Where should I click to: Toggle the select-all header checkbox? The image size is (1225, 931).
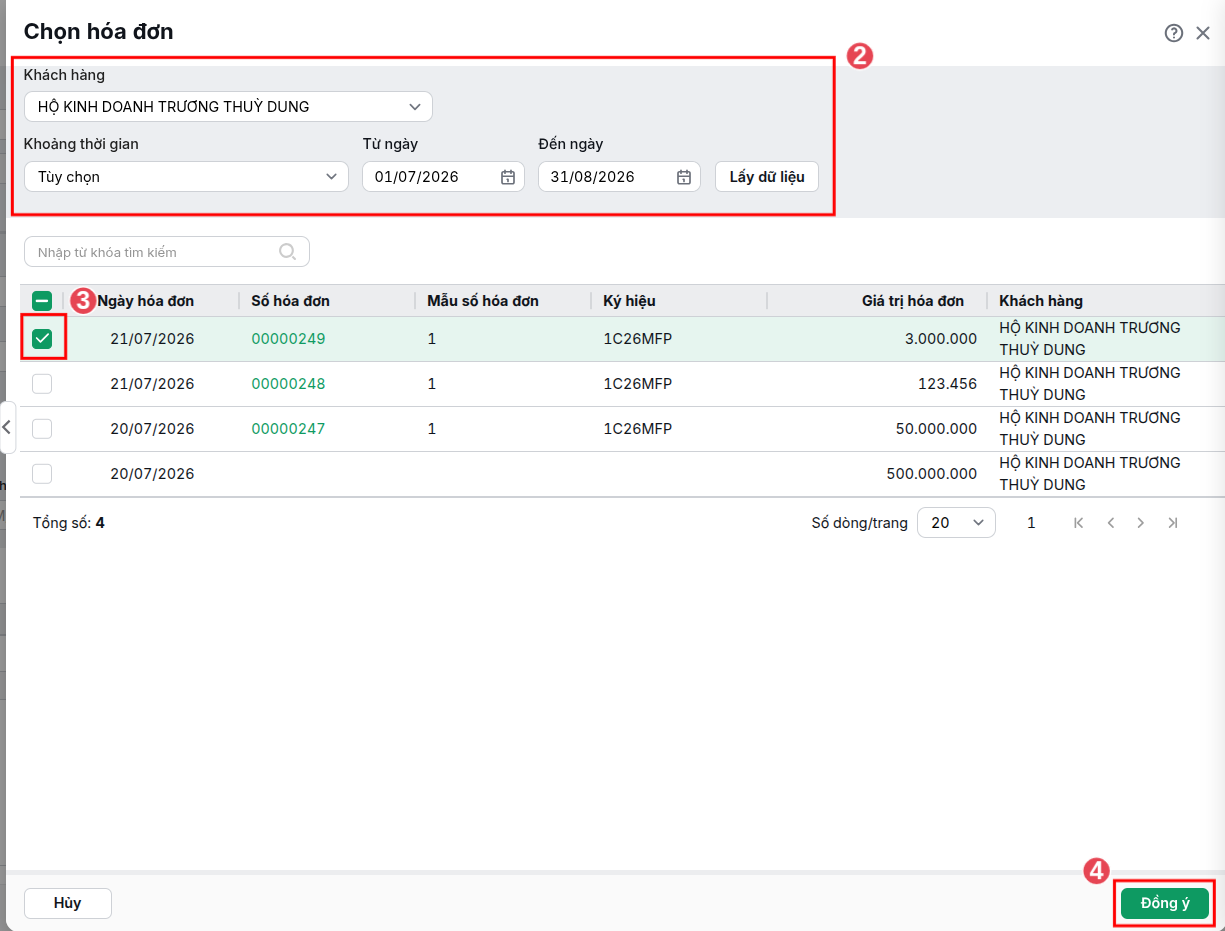pos(42,300)
